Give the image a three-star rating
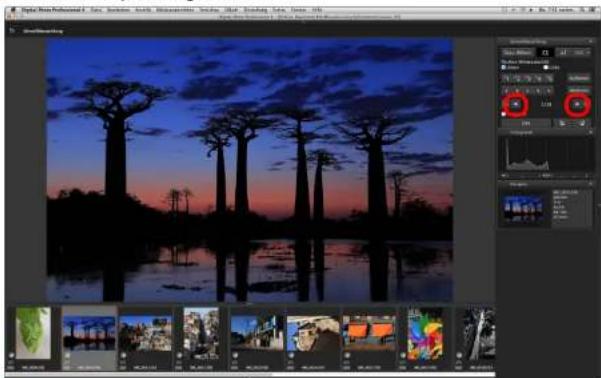 (x=528, y=91)
